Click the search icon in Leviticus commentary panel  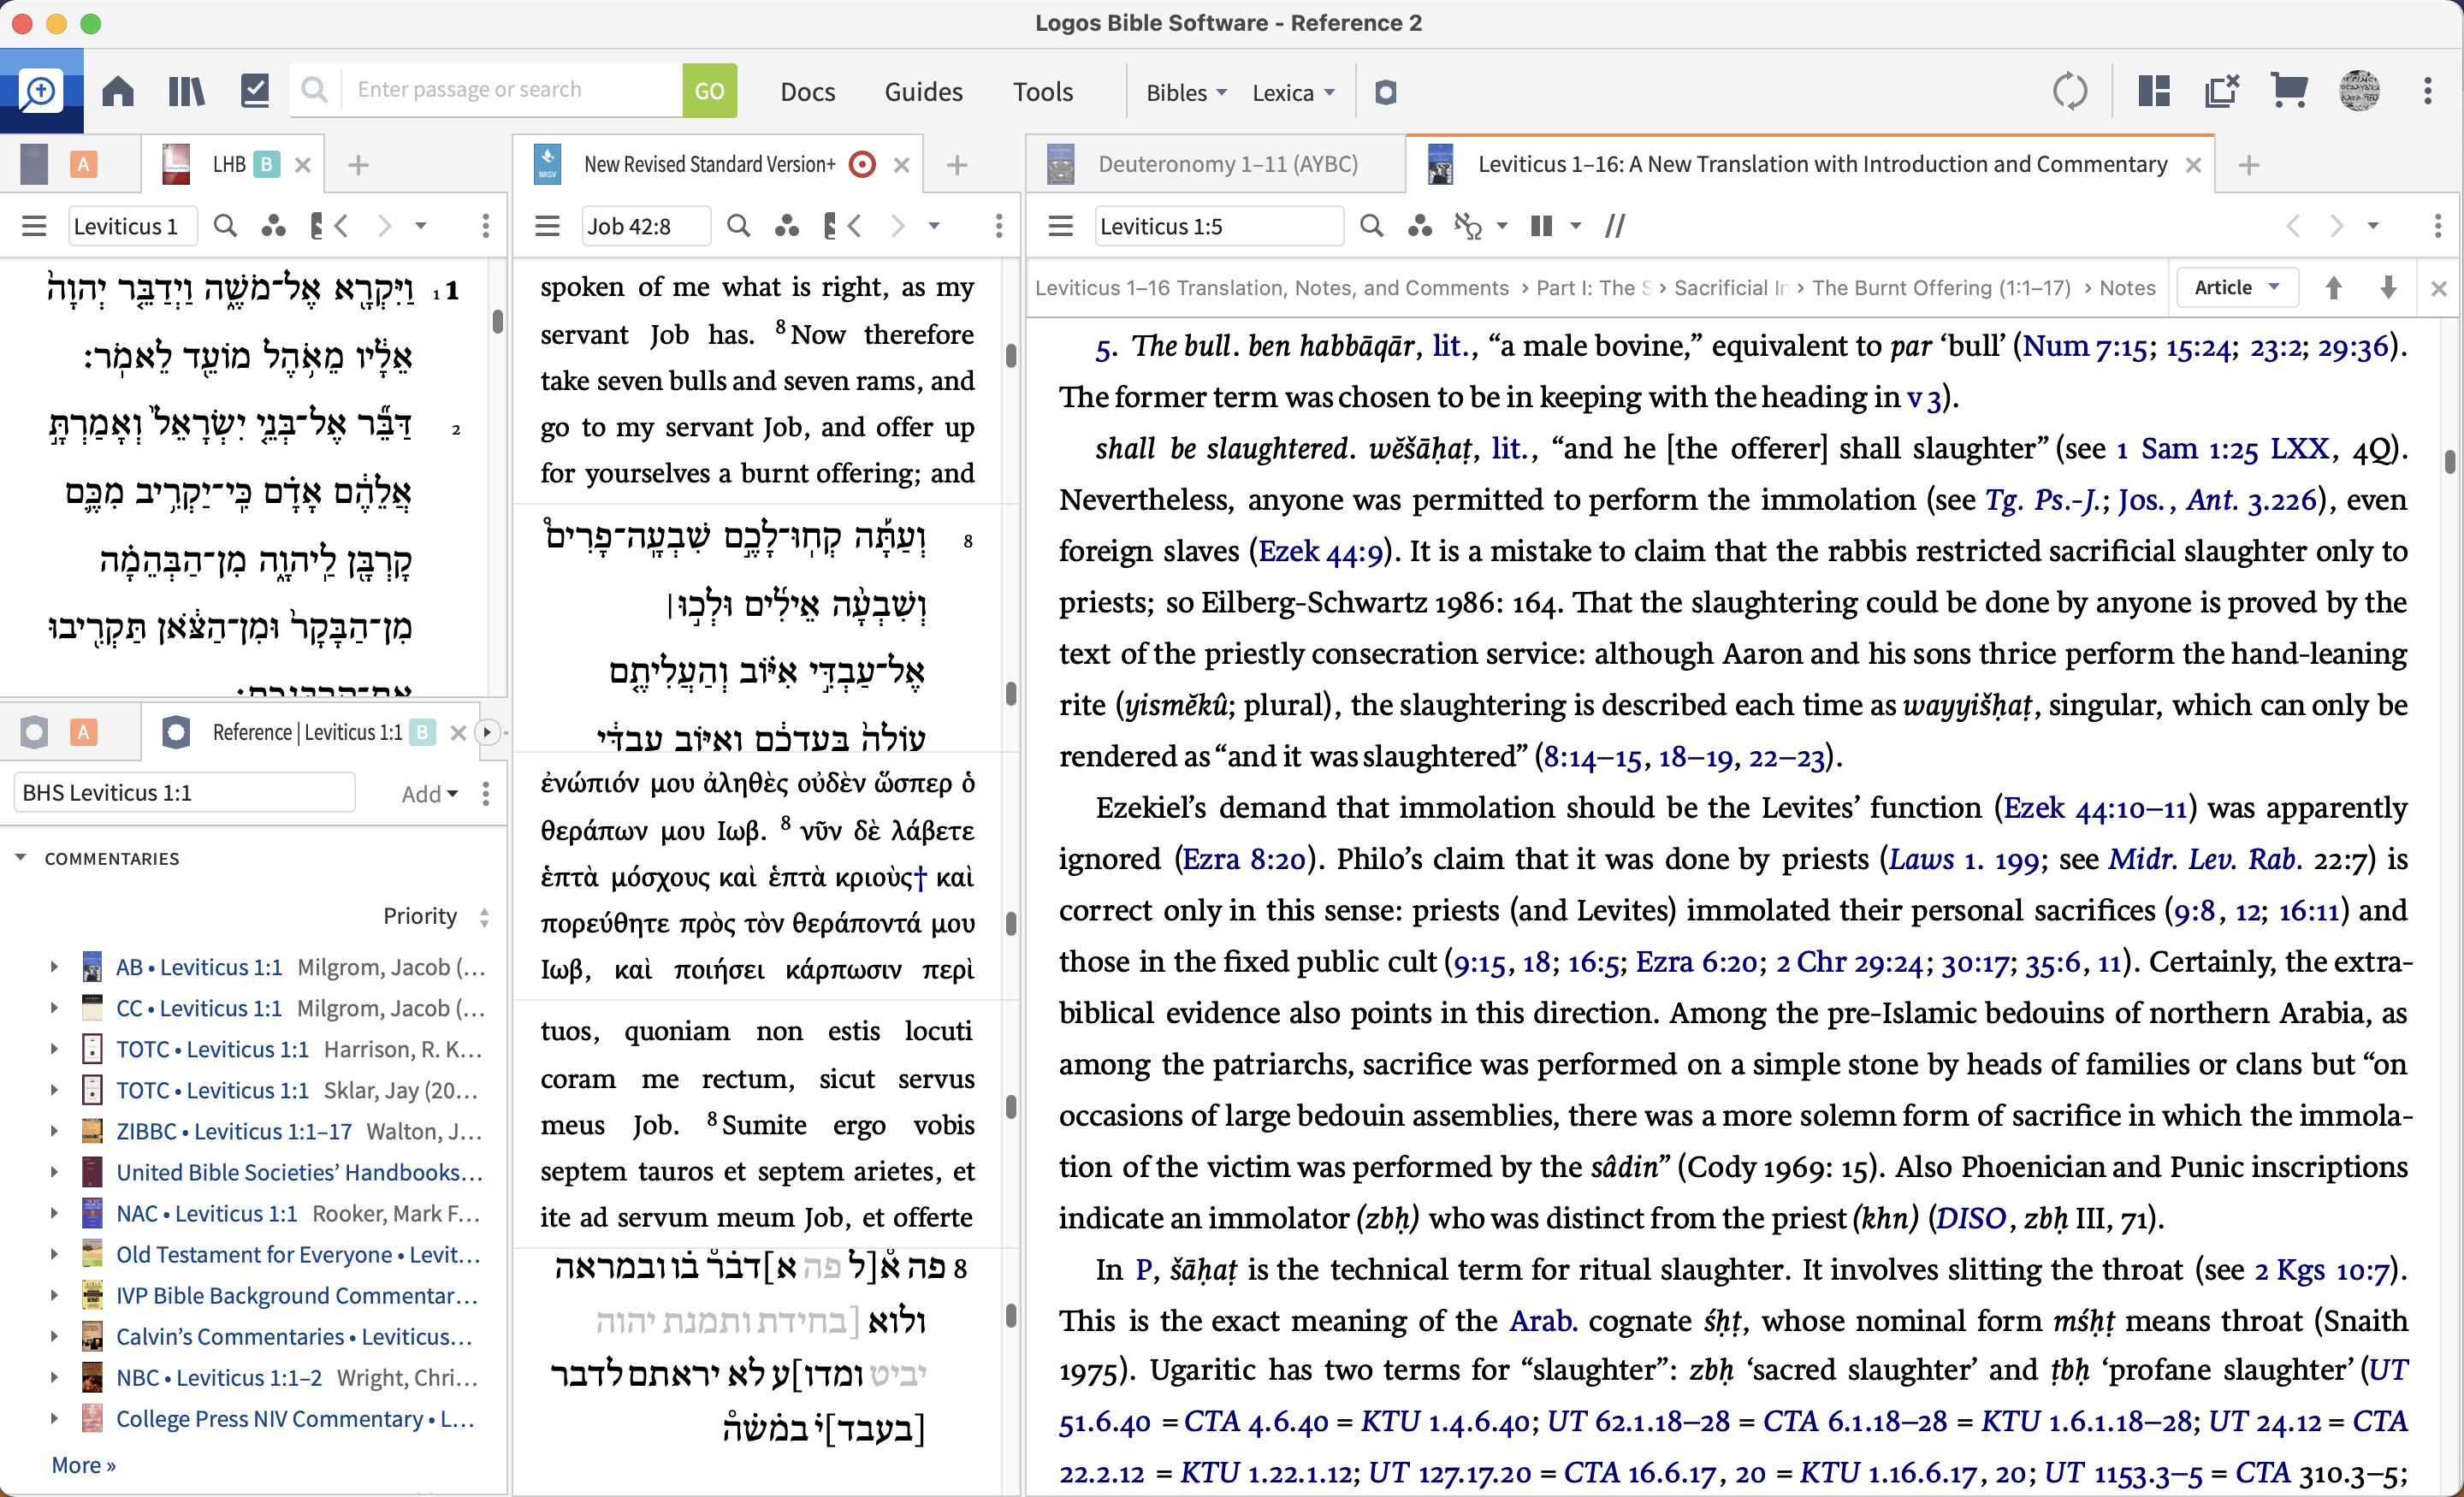tap(1372, 226)
